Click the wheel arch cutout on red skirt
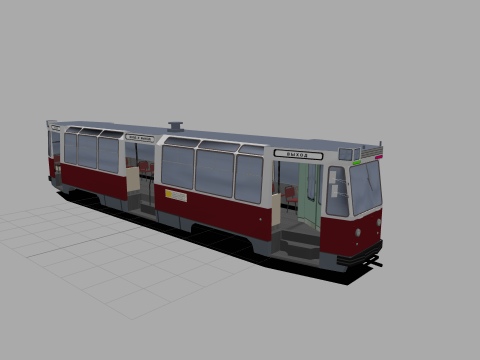 pyautogui.click(x=220, y=234)
